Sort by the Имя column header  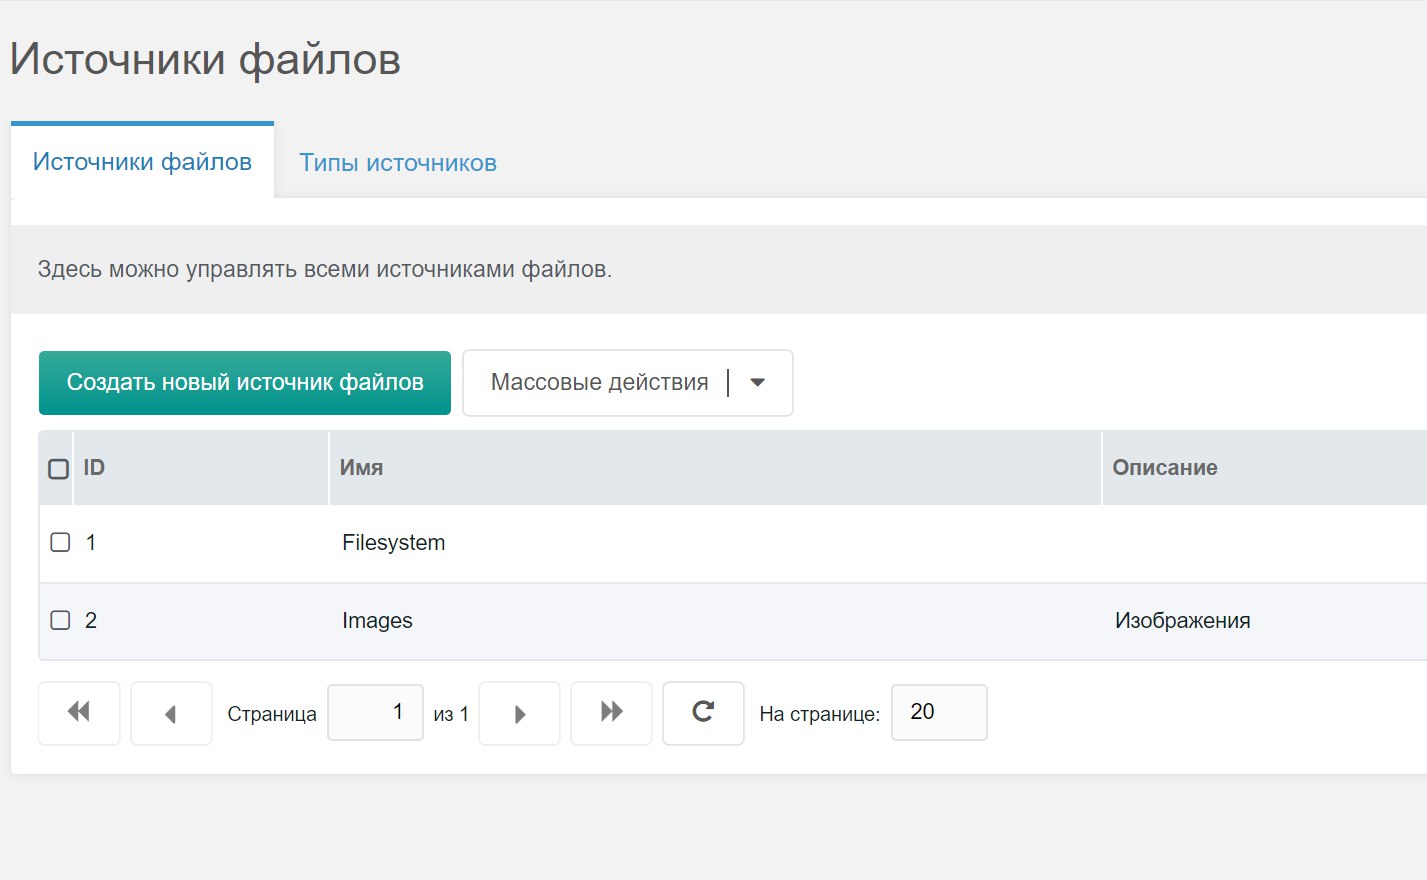coord(715,468)
